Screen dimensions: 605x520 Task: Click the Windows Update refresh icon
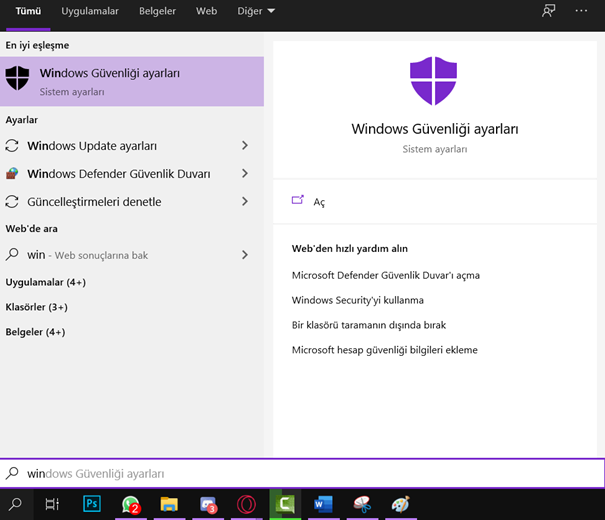(x=12, y=146)
